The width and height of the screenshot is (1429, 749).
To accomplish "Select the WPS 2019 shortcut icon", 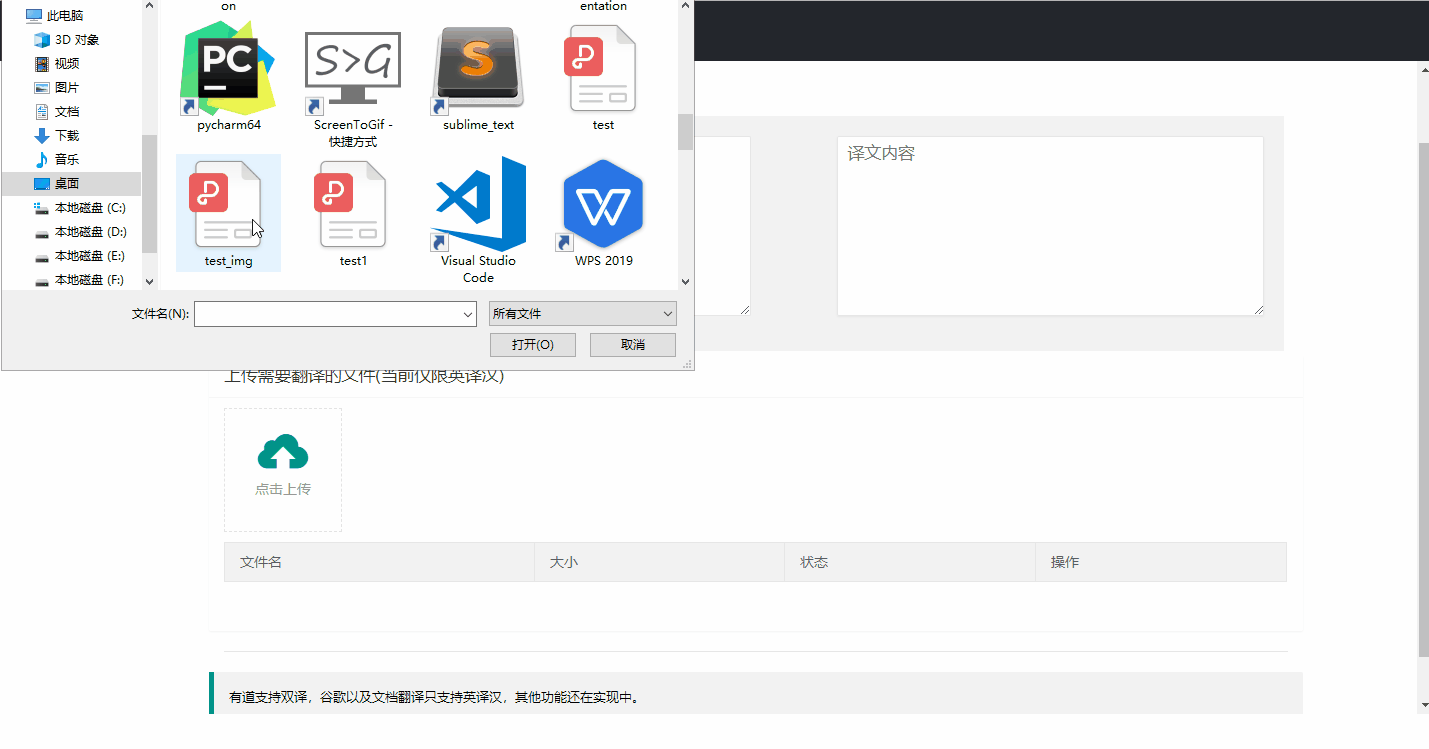I will (x=603, y=205).
